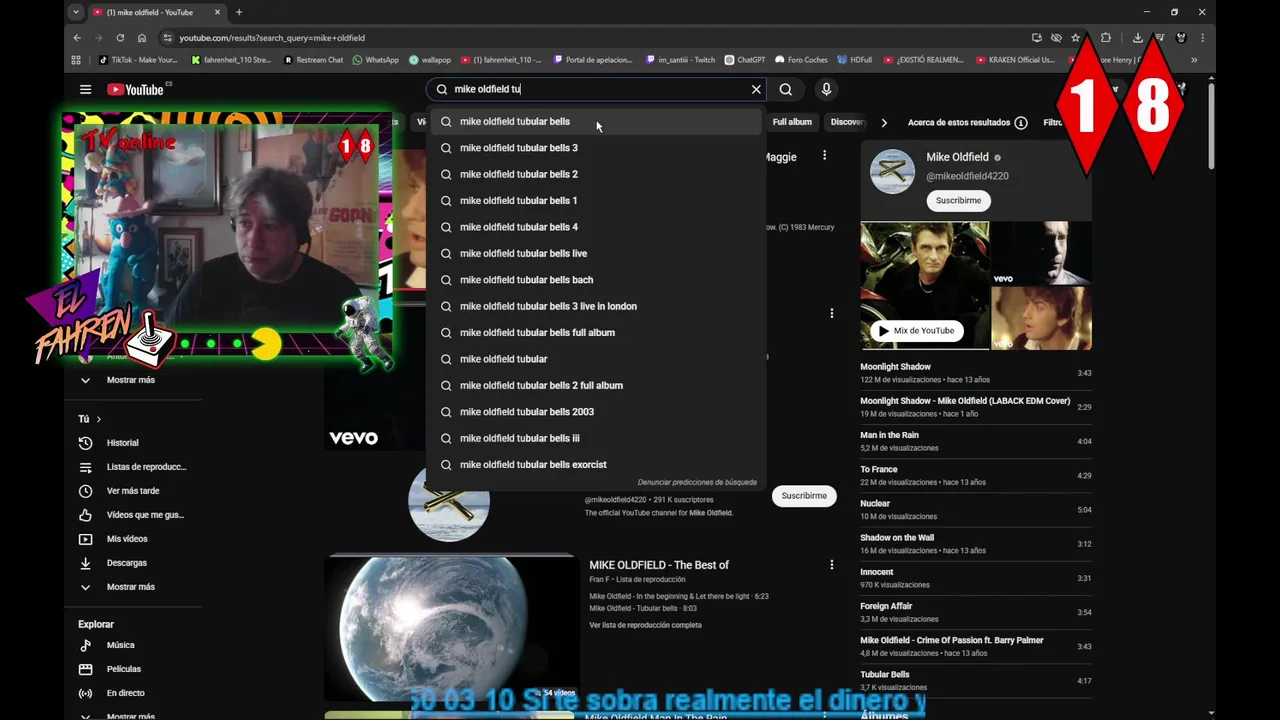Select suggestion mike oldfield tubular bells bach
The image size is (1280, 720).
point(596,280)
